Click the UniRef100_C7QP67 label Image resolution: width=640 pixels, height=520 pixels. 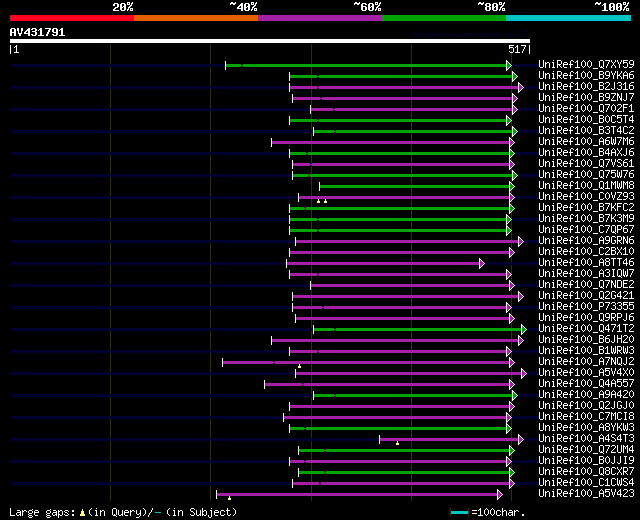[x=586, y=230]
